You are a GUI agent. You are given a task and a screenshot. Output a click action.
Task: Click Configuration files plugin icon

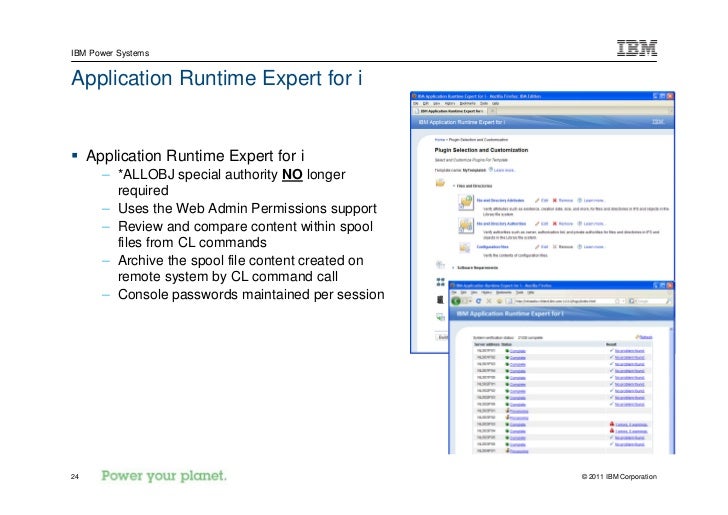(x=465, y=248)
